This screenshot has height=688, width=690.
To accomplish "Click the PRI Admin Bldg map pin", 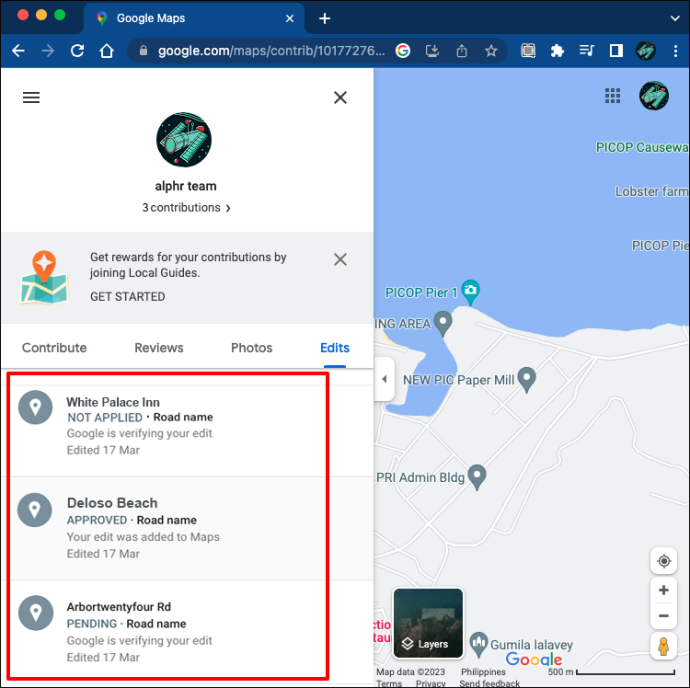I will (477, 477).
